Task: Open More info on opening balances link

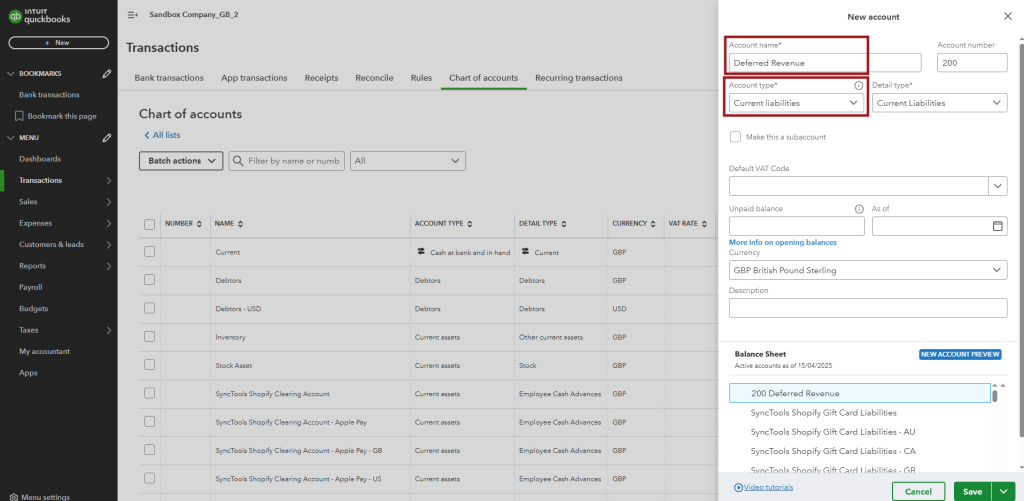Action: 783,242
